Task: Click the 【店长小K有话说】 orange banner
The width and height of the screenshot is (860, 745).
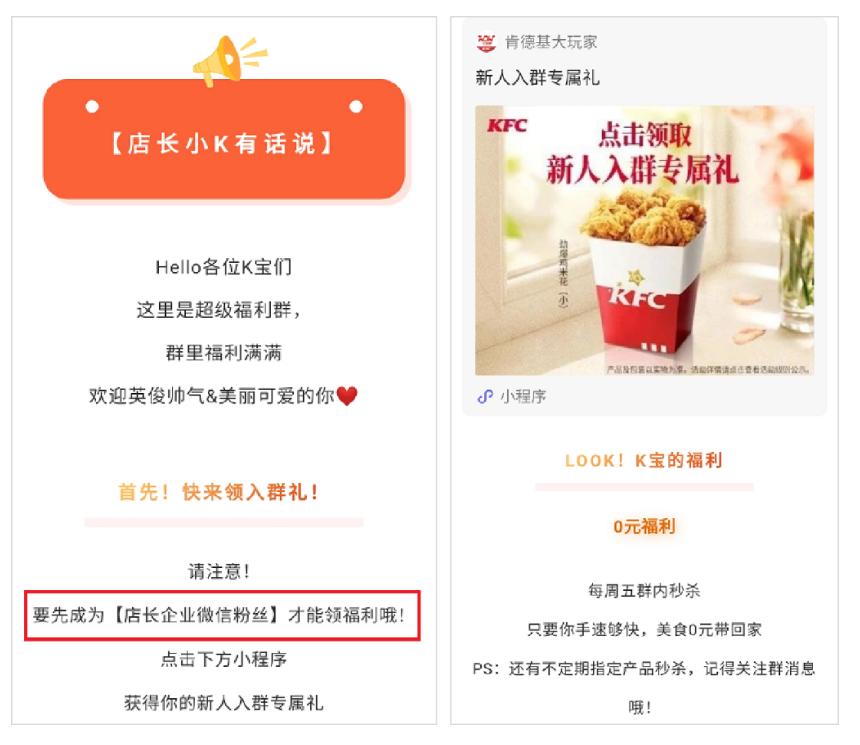Action: pos(224,139)
